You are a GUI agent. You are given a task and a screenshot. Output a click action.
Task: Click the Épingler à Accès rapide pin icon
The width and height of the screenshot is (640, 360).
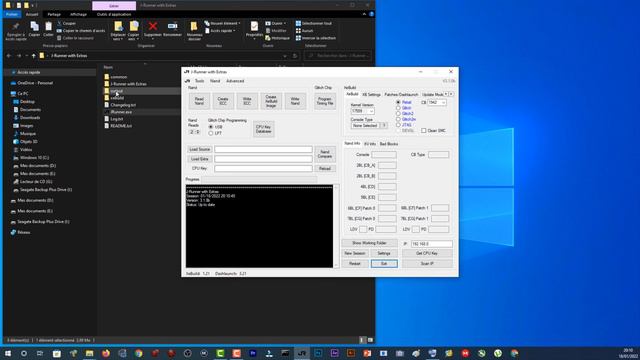16,27
